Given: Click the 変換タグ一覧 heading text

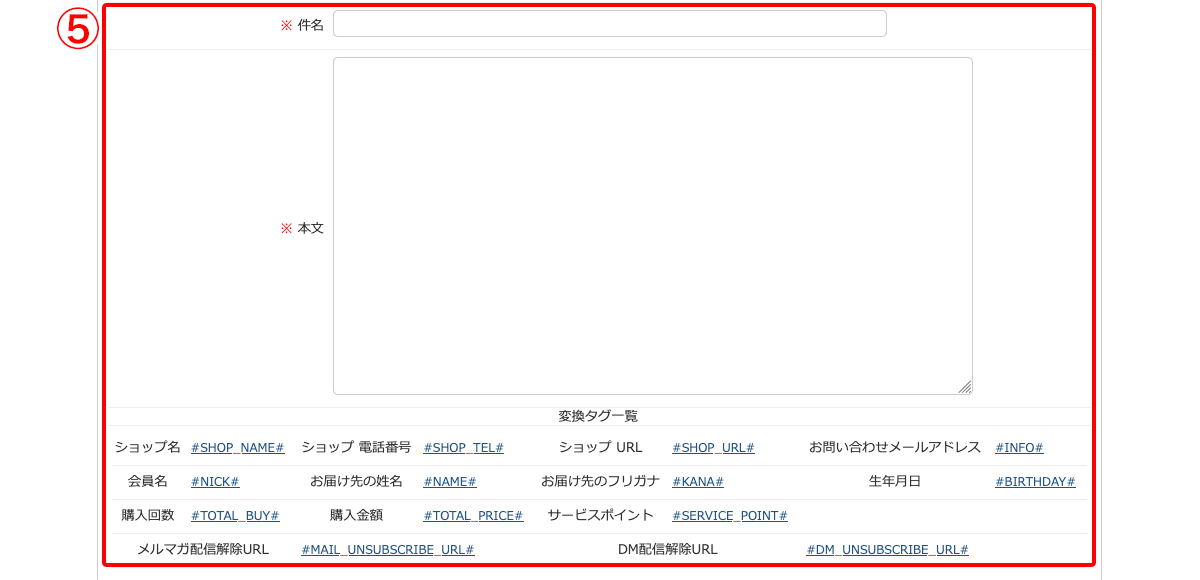Looking at the screenshot, I should pyautogui.click(x=598, y=416).
